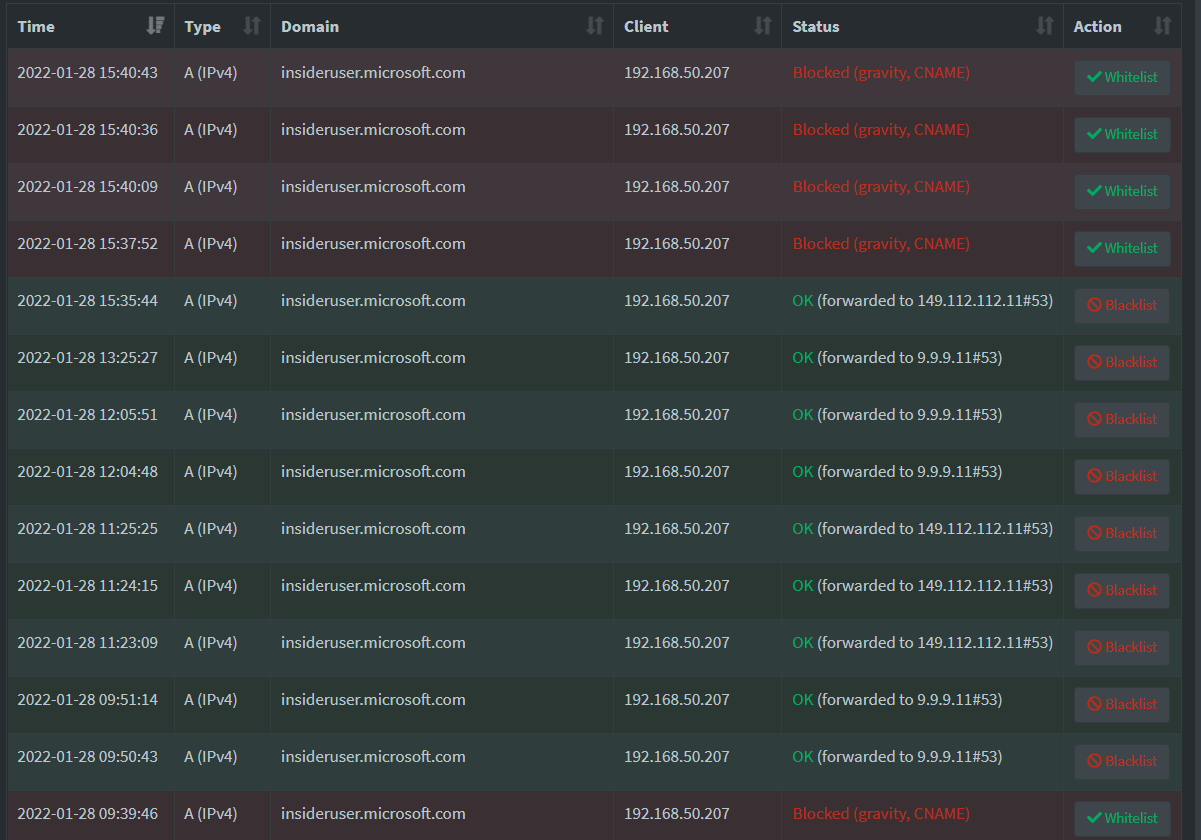Toggle the sort arrows in Client column
The width and height of the screenshot is (1201, 840).
[x=763, y=27]
